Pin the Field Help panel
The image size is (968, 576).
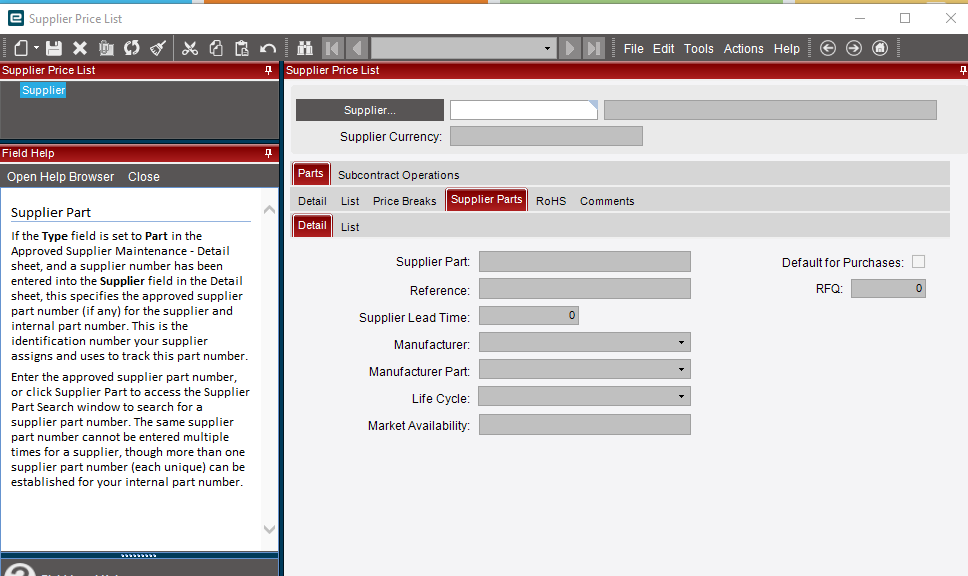click(268, 153)
